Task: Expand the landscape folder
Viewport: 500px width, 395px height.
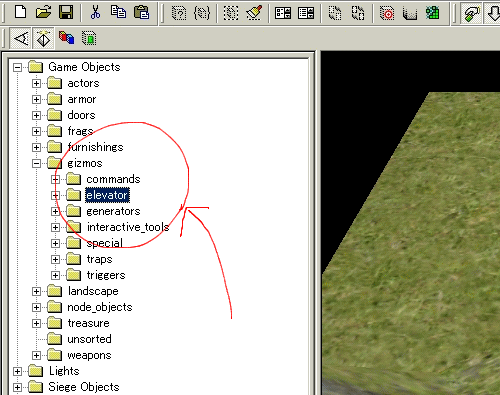Action: [x=36, y=291]
